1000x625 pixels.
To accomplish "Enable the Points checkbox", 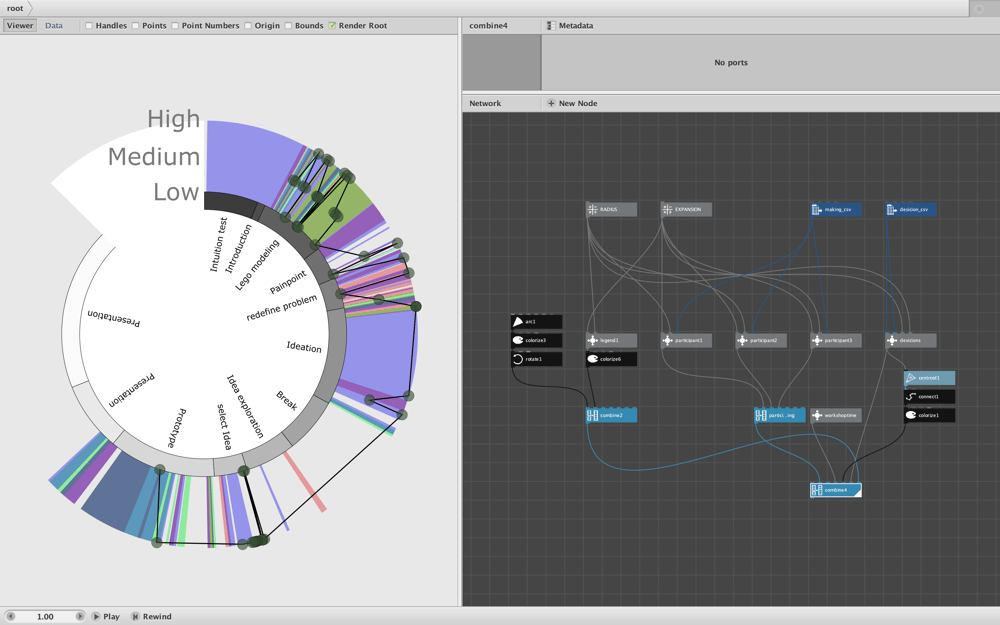I will click(x=136, y=26).
